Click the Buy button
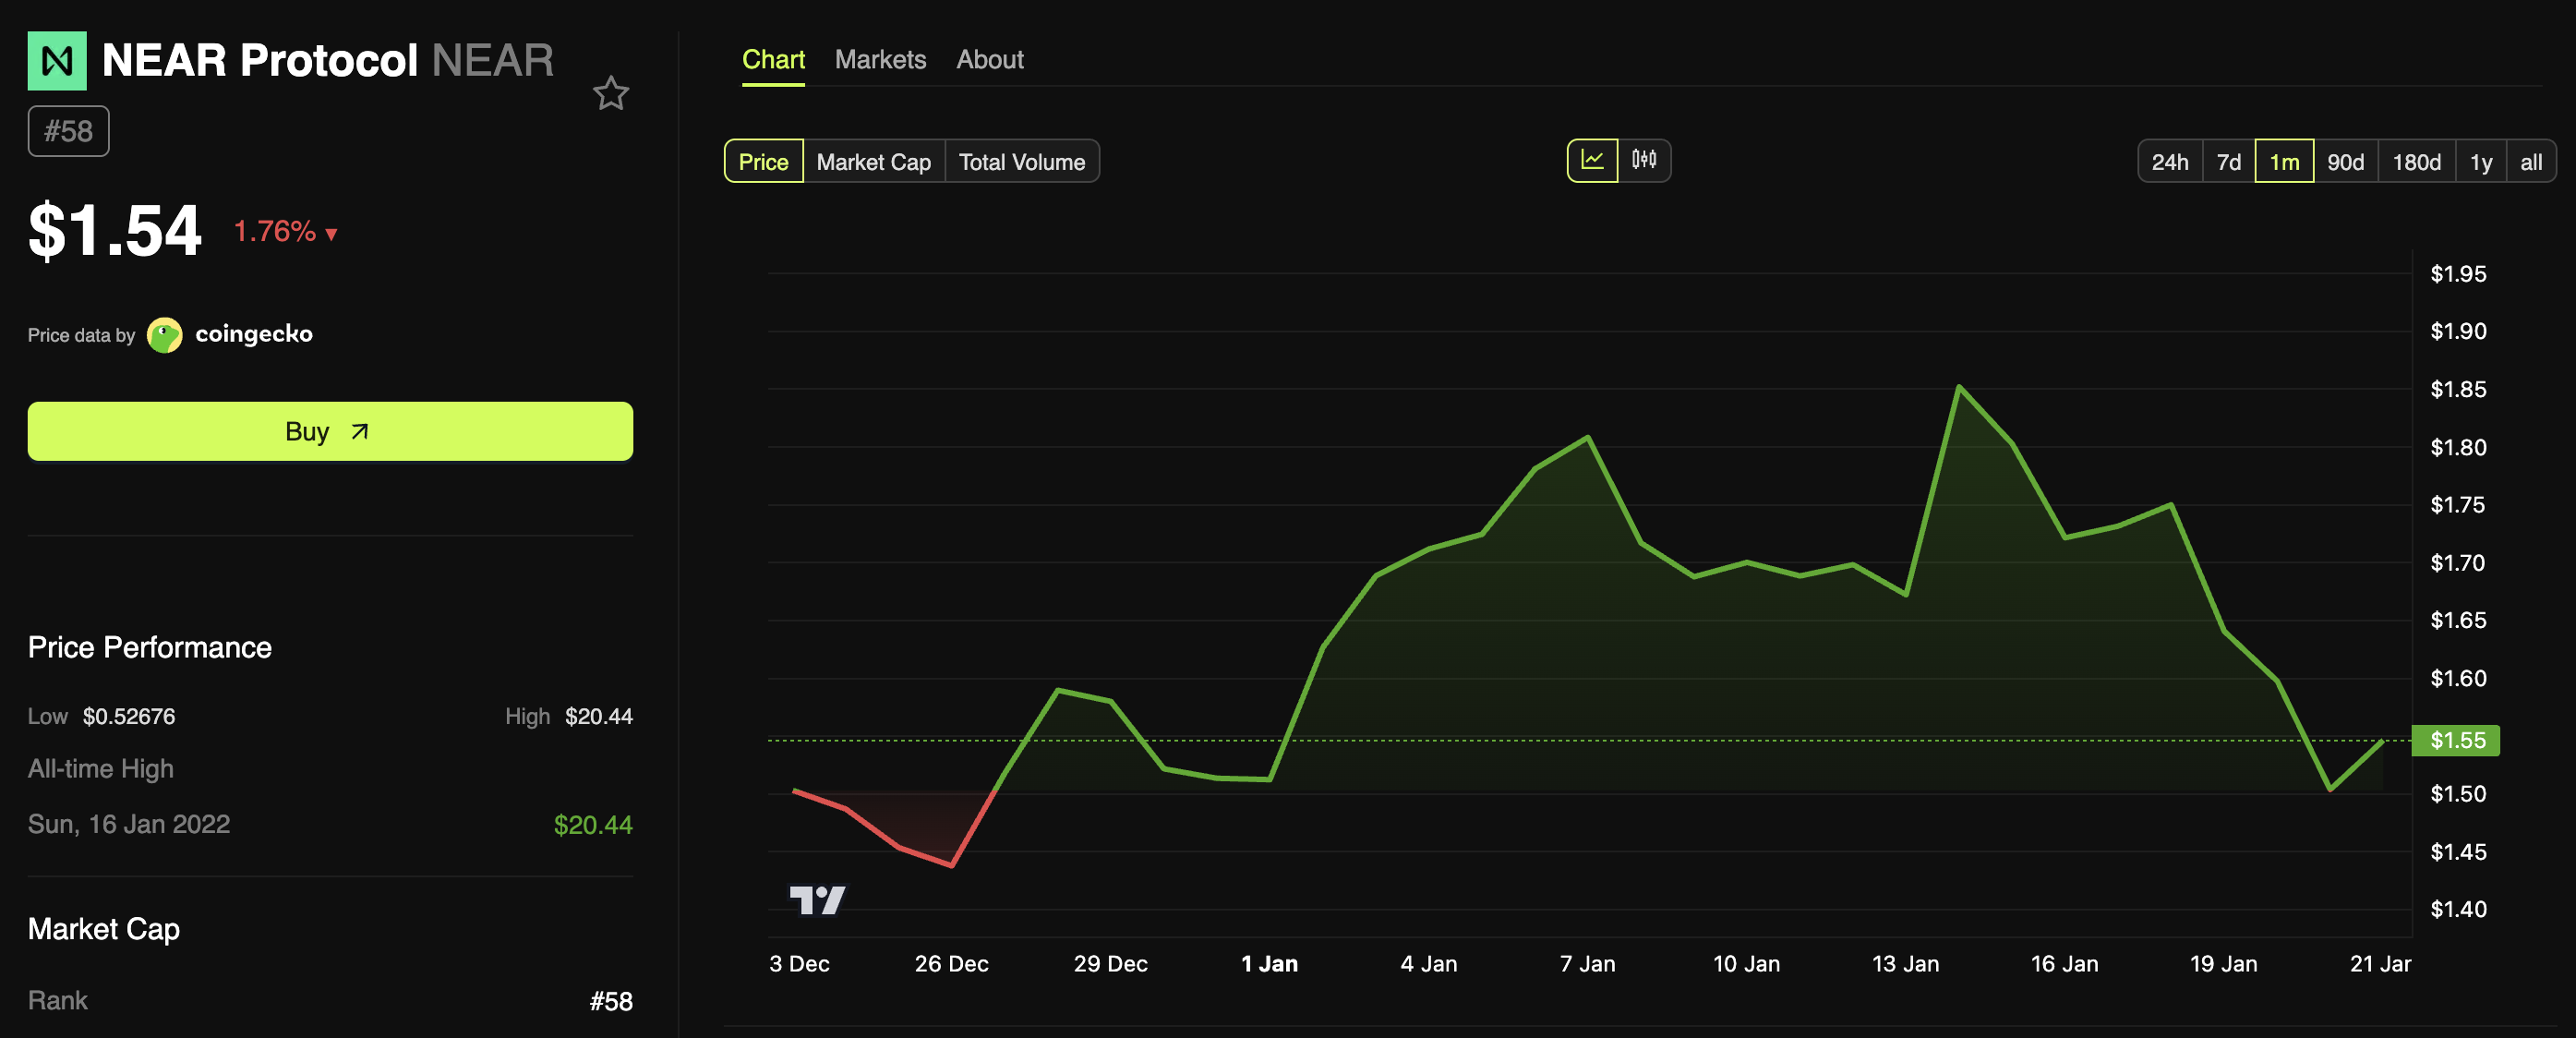The image size is (2576, 1038). pos(330,431)
